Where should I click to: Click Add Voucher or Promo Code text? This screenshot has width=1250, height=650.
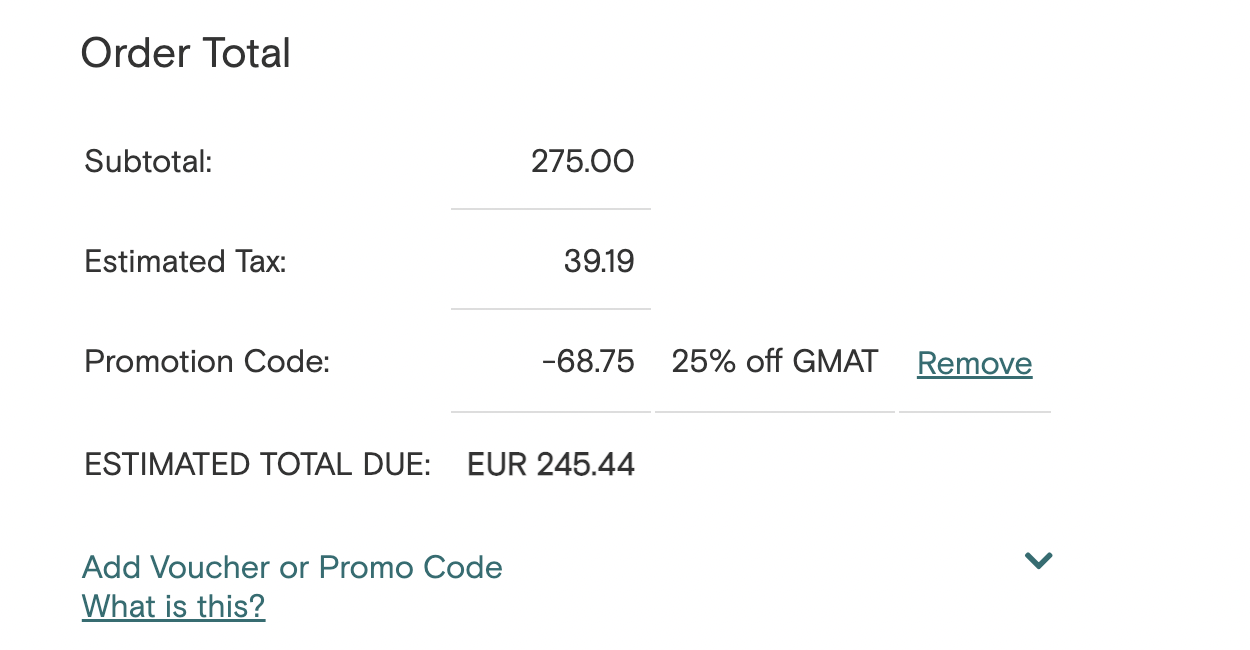coord(291,567)
